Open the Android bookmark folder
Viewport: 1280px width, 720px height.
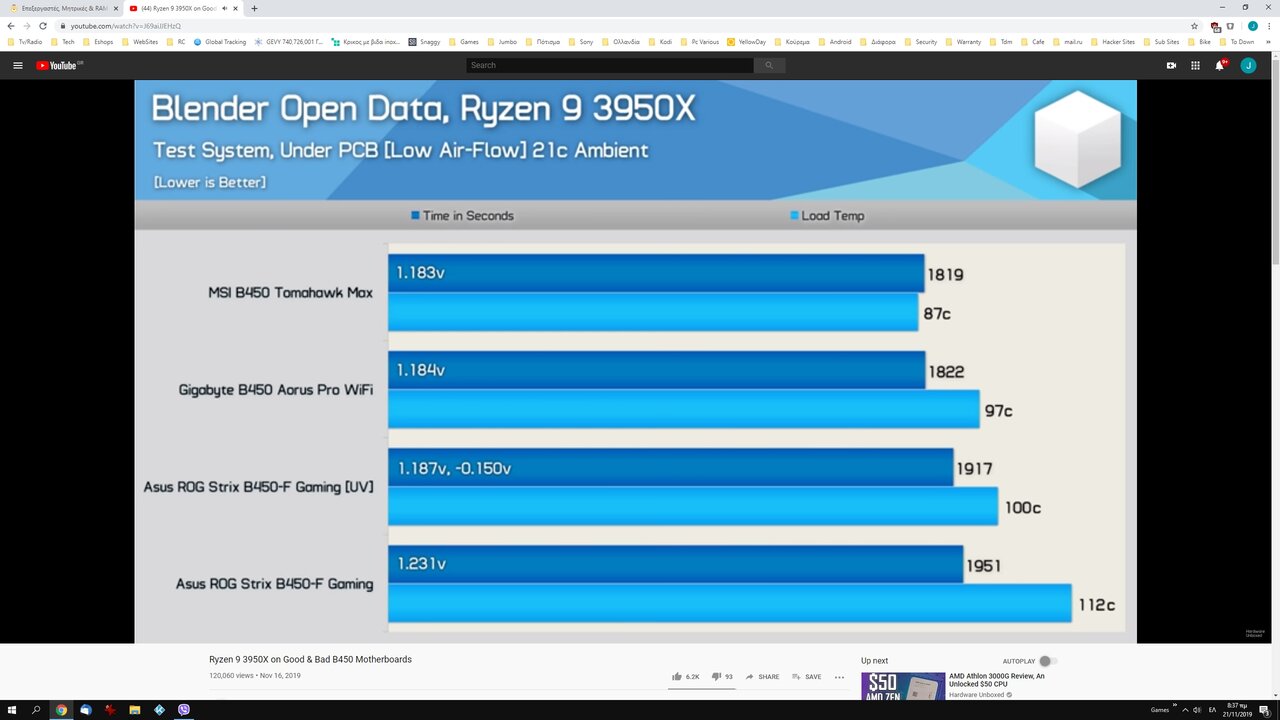point(835,42)
